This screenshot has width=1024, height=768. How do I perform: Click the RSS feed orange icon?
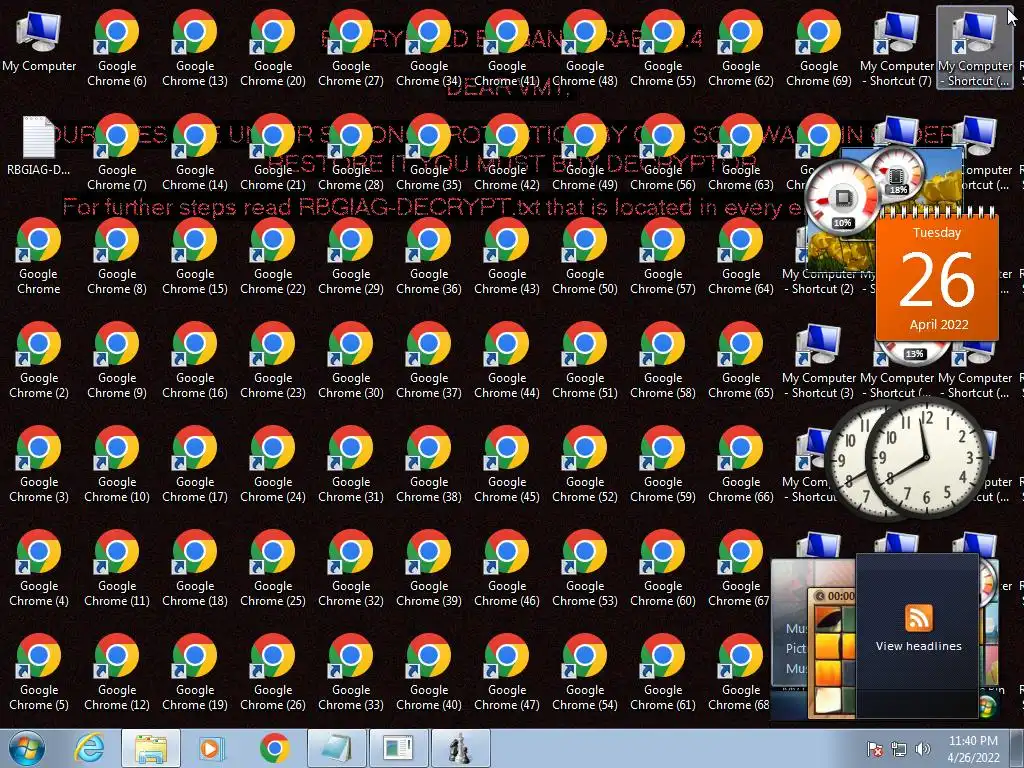(918, 618)
